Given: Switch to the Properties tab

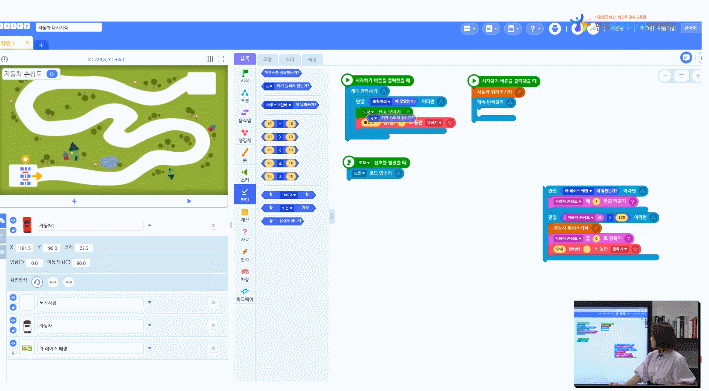Looking at the screenshot, I should point(312,59).
